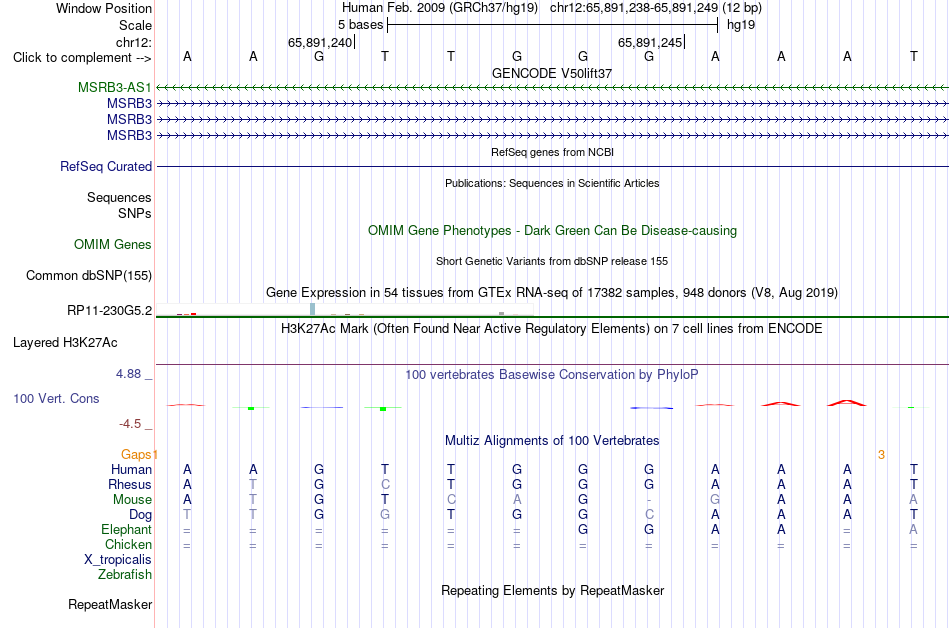Click the tallest red PhyloP conservation peak
950x628 pixels.
[x=847, y=403]
